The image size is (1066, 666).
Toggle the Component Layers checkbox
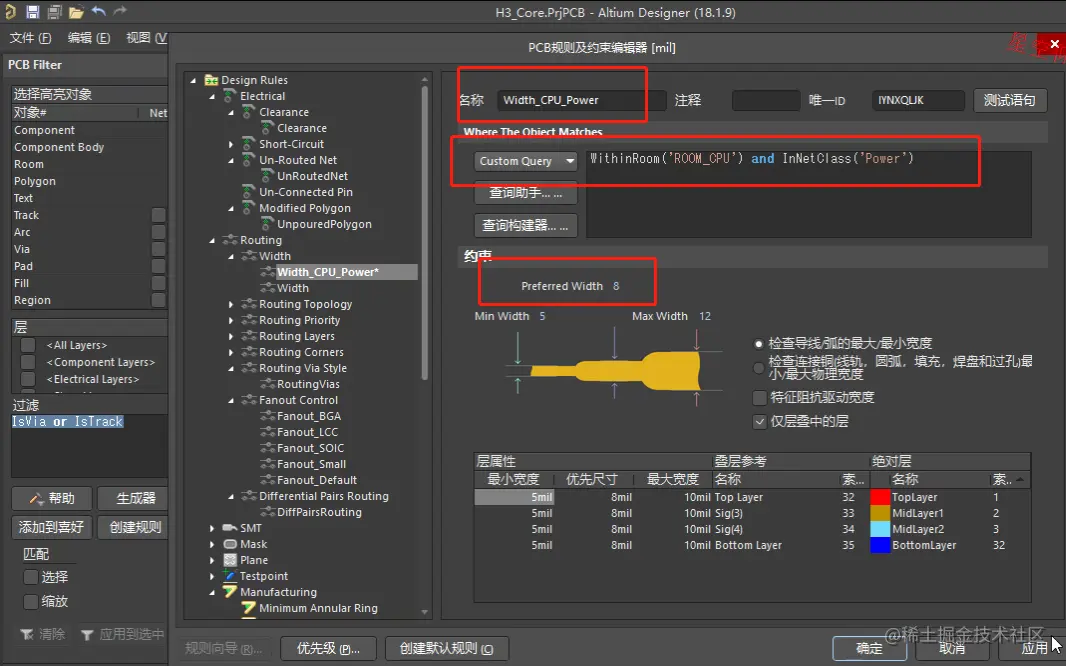[x=28, y=362]
